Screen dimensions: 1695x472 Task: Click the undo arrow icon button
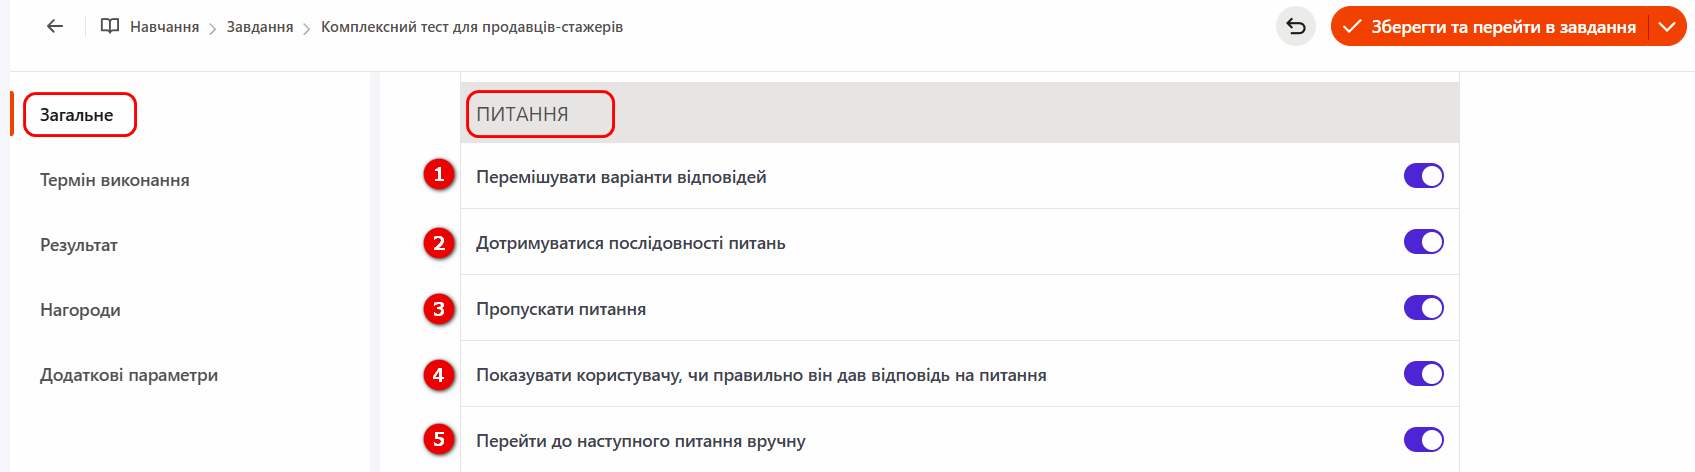(x=1296, y=27)
